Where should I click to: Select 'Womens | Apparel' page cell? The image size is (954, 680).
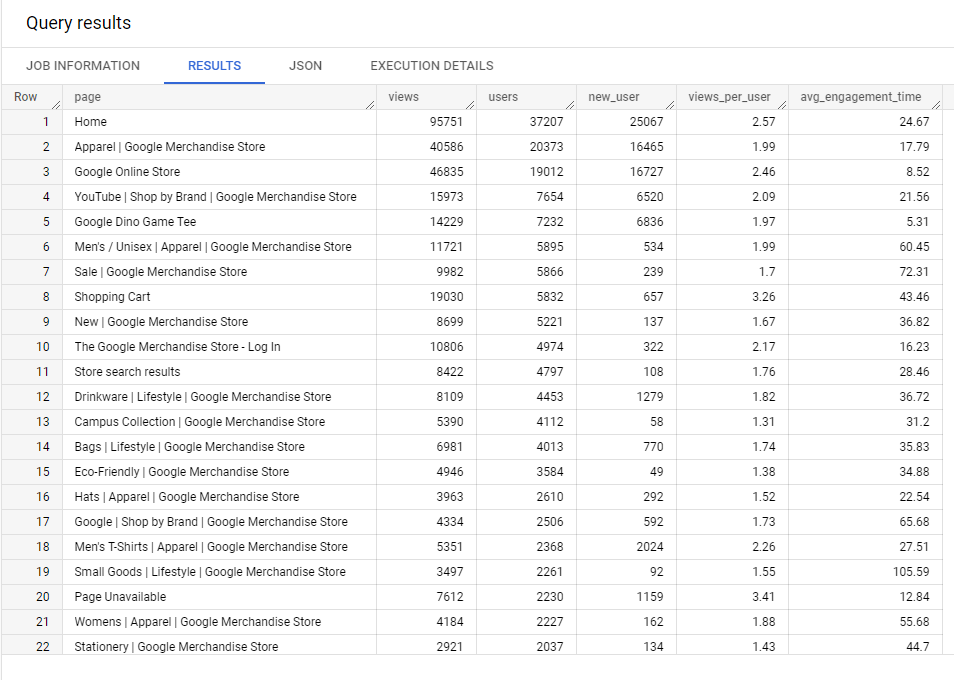tap(220, 622)
